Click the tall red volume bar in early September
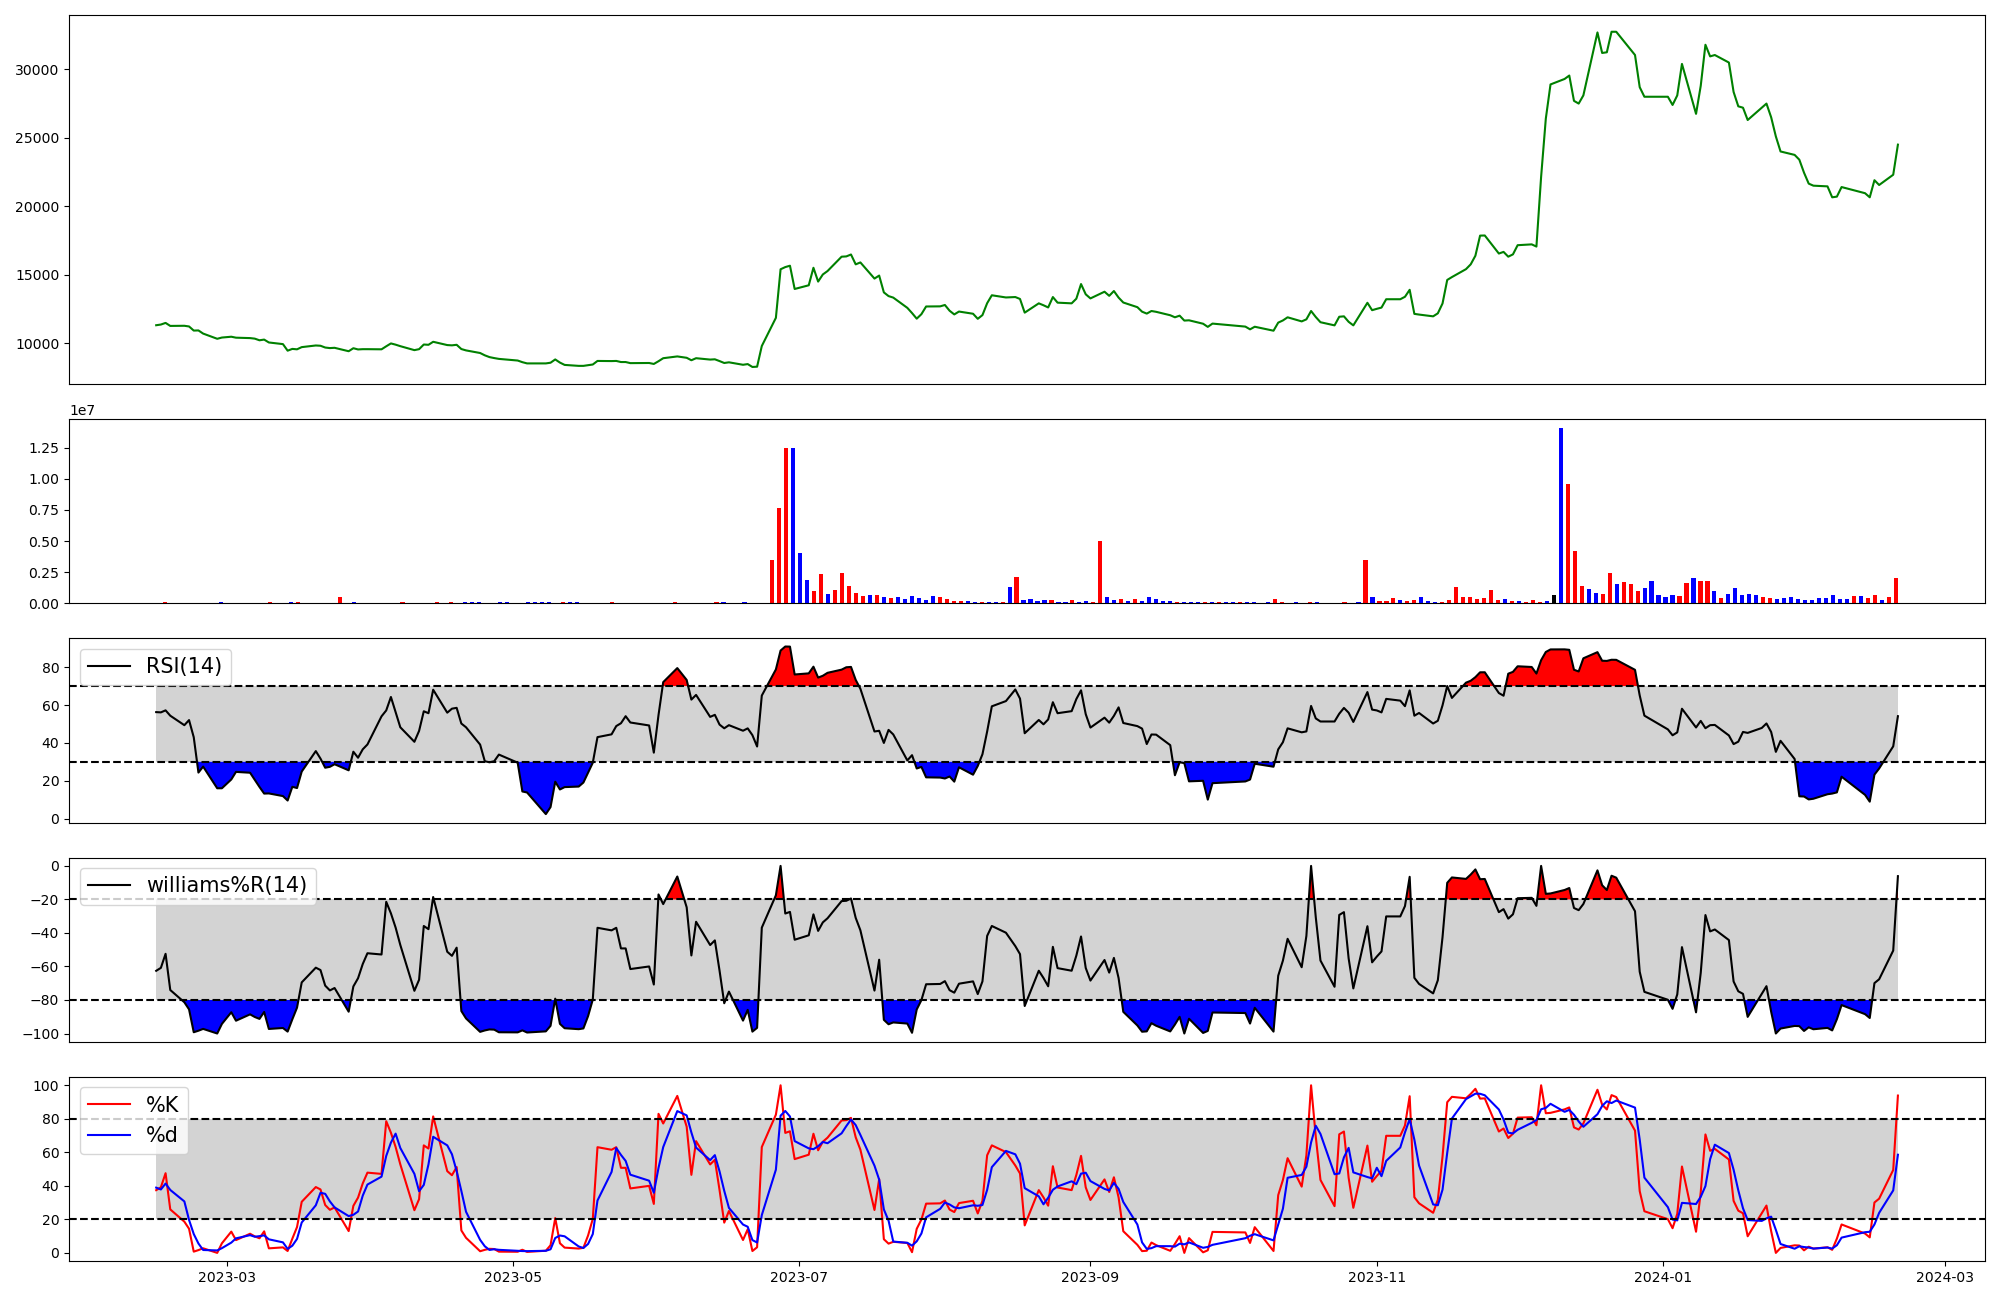Screen dimensions: 2000x1300 (1100, 572)
